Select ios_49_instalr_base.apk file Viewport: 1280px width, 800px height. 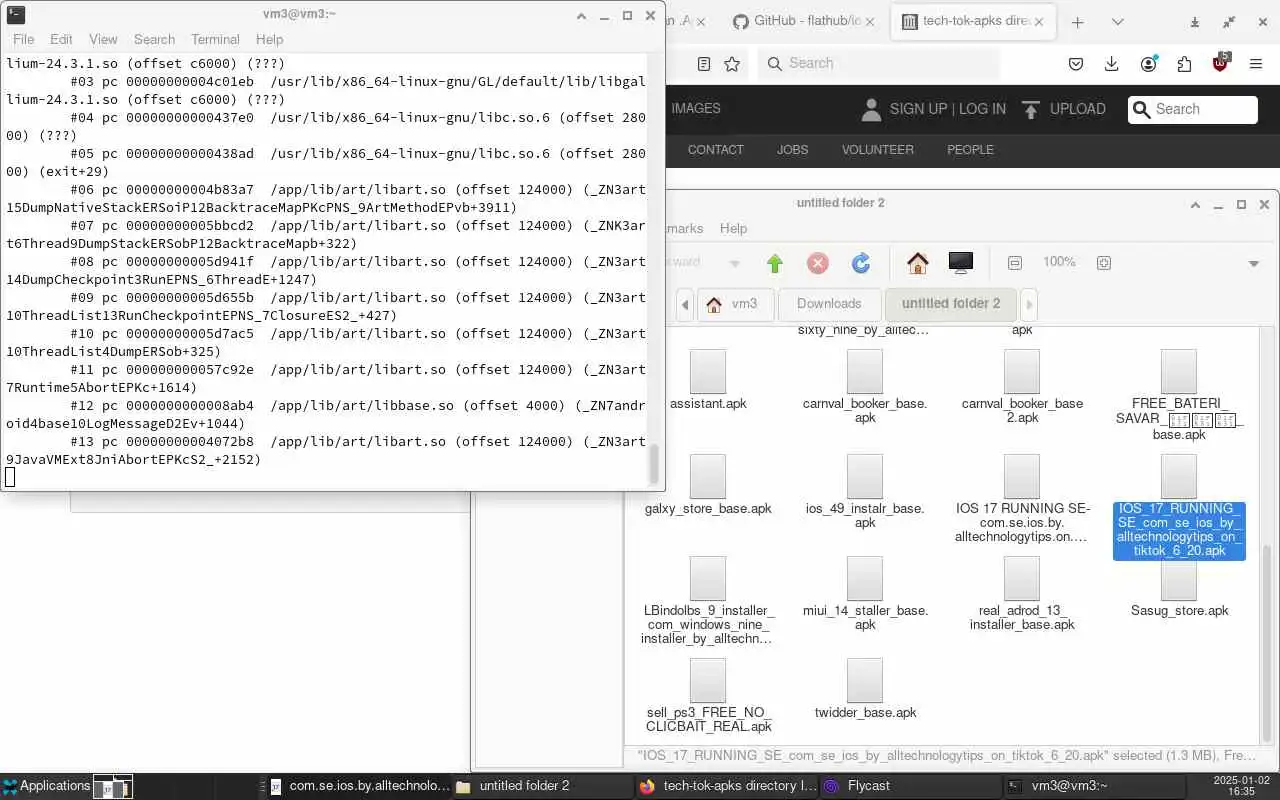[865, 492]
